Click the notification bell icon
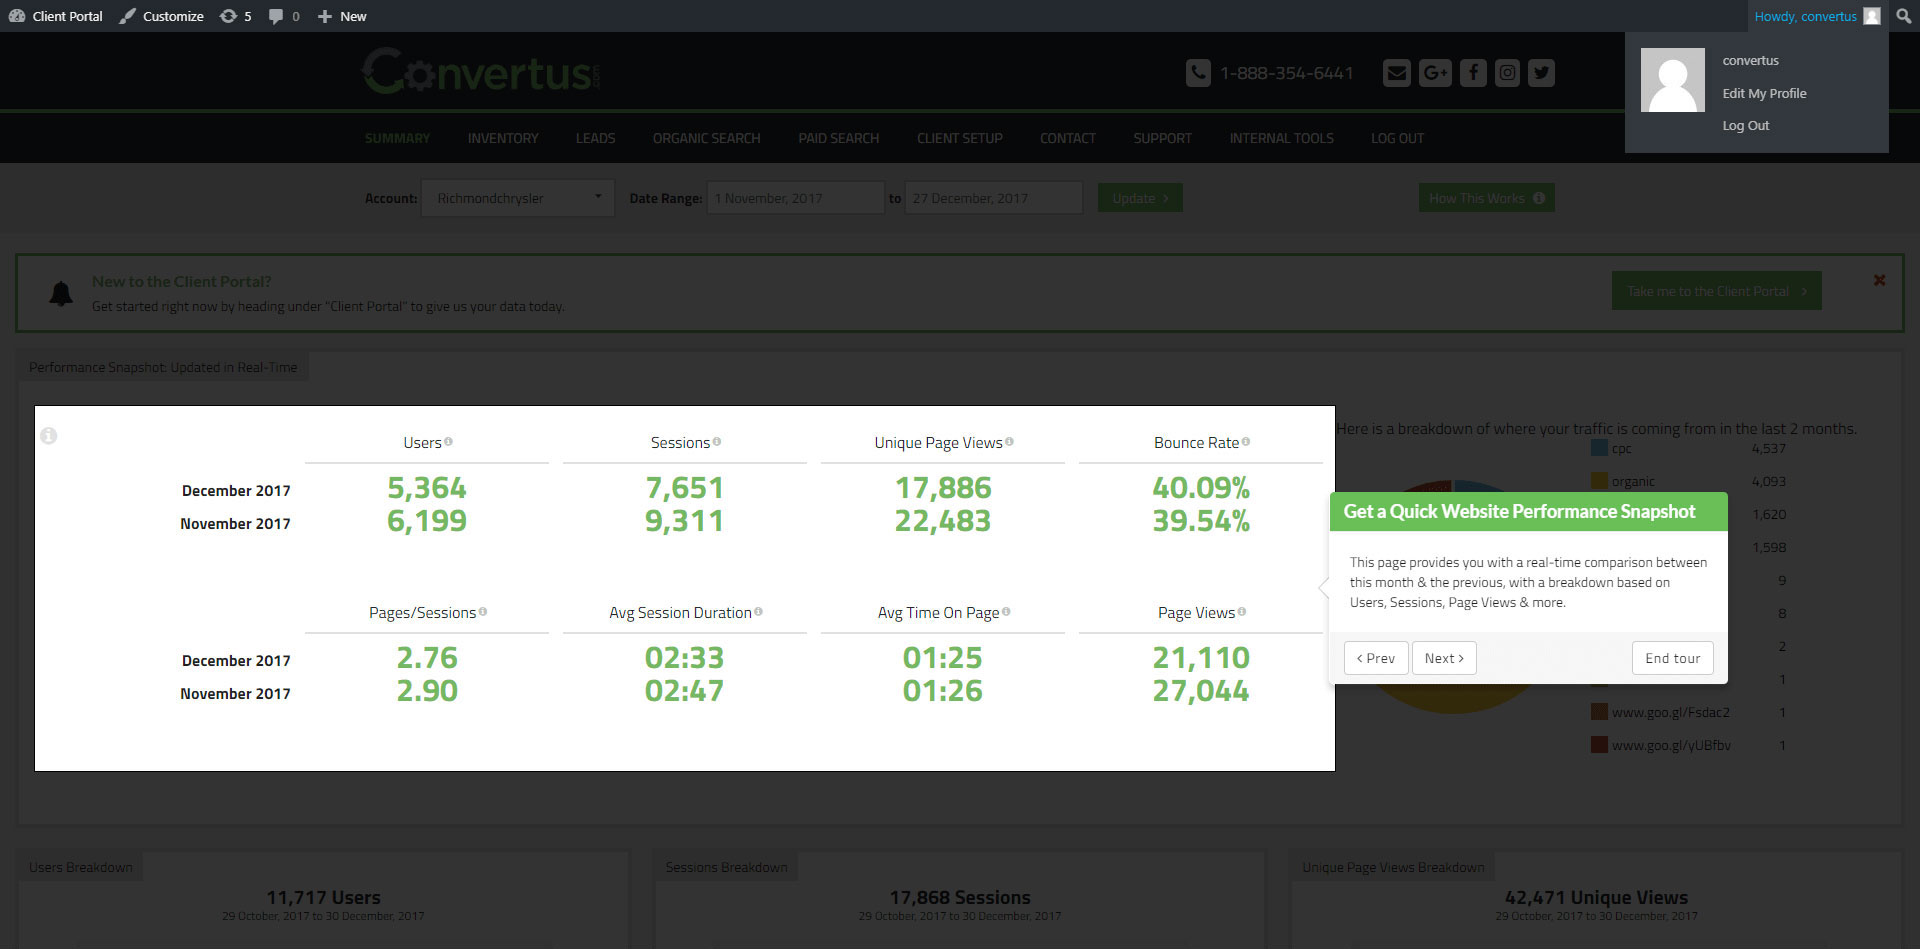1920x949 pixels. (61, 294)
